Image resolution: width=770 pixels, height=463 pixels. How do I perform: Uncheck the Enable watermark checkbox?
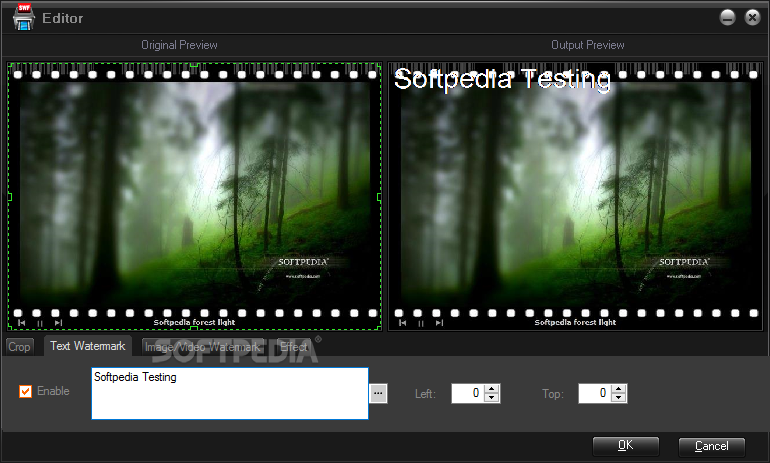[25, 391]
